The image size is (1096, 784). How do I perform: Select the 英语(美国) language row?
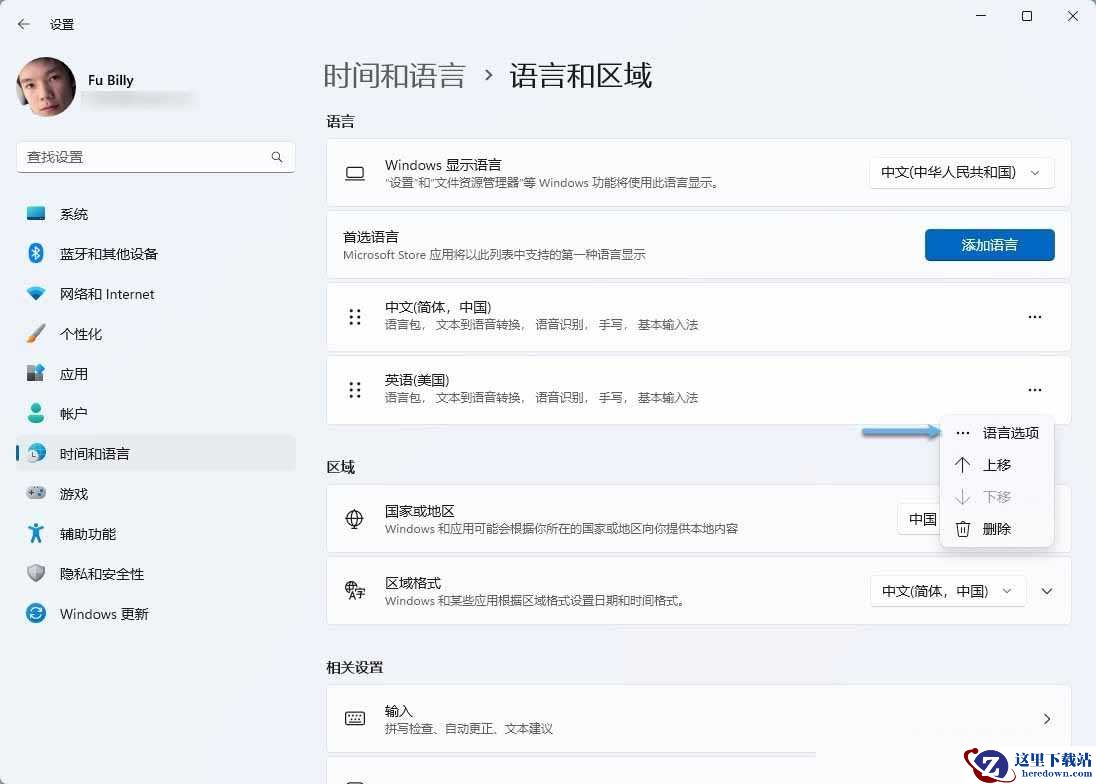tap(698, 390)
